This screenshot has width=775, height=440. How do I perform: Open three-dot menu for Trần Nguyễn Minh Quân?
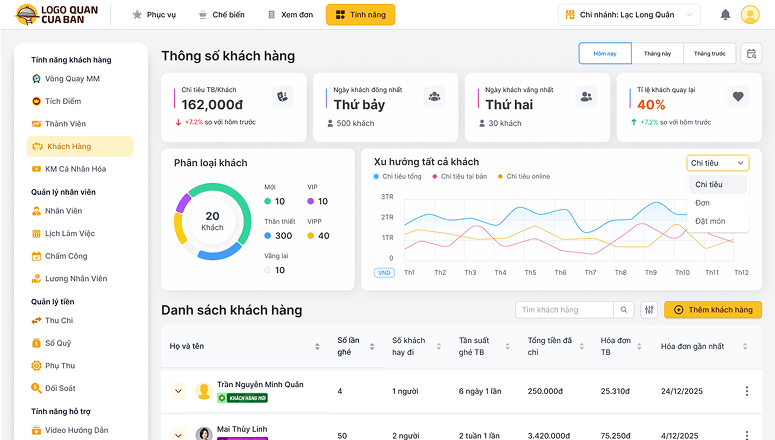pos(746,391)
